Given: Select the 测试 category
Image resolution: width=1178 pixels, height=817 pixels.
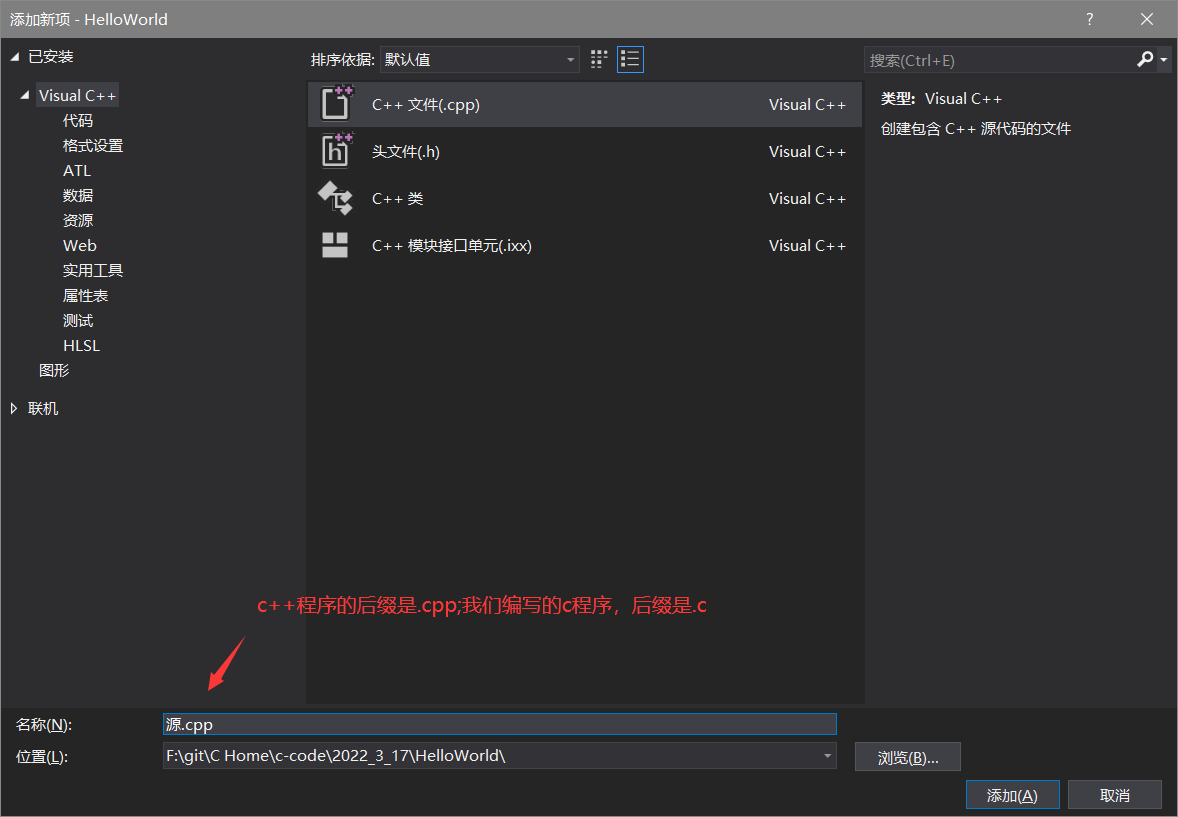Looking at the screenshot, I should (x=78, y=321).
